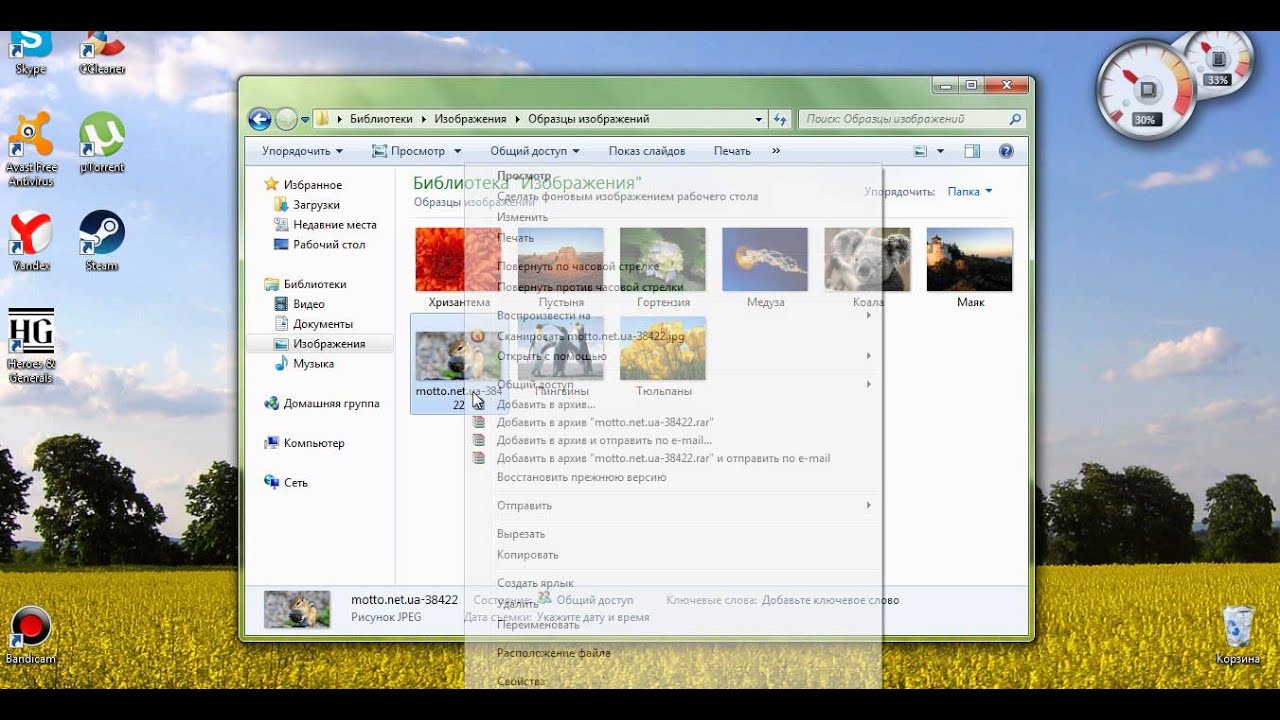Choose Добавить в архив... menu entry
This screenshot has height=720, width=1280.
[x=546, y=404]
